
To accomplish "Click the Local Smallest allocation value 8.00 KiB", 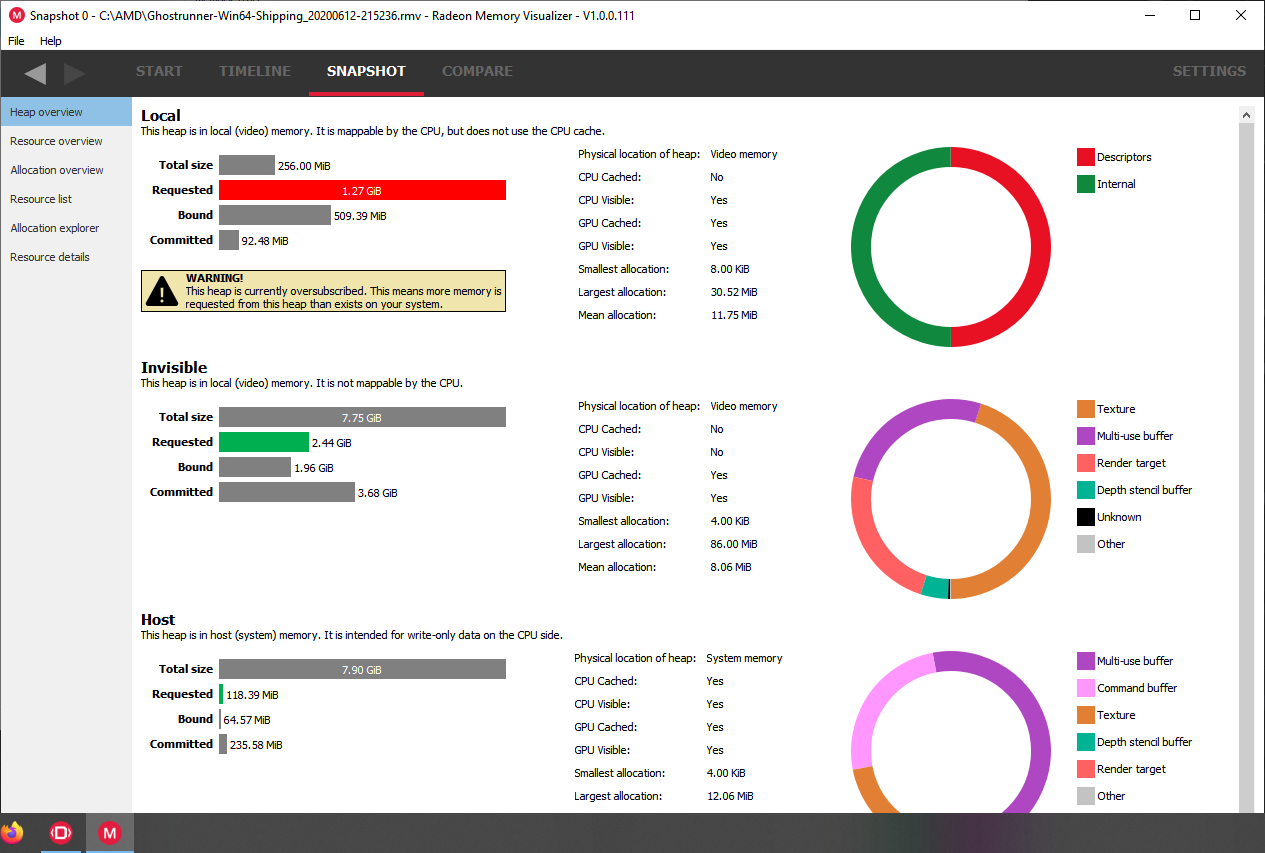I will click(730, 269).
